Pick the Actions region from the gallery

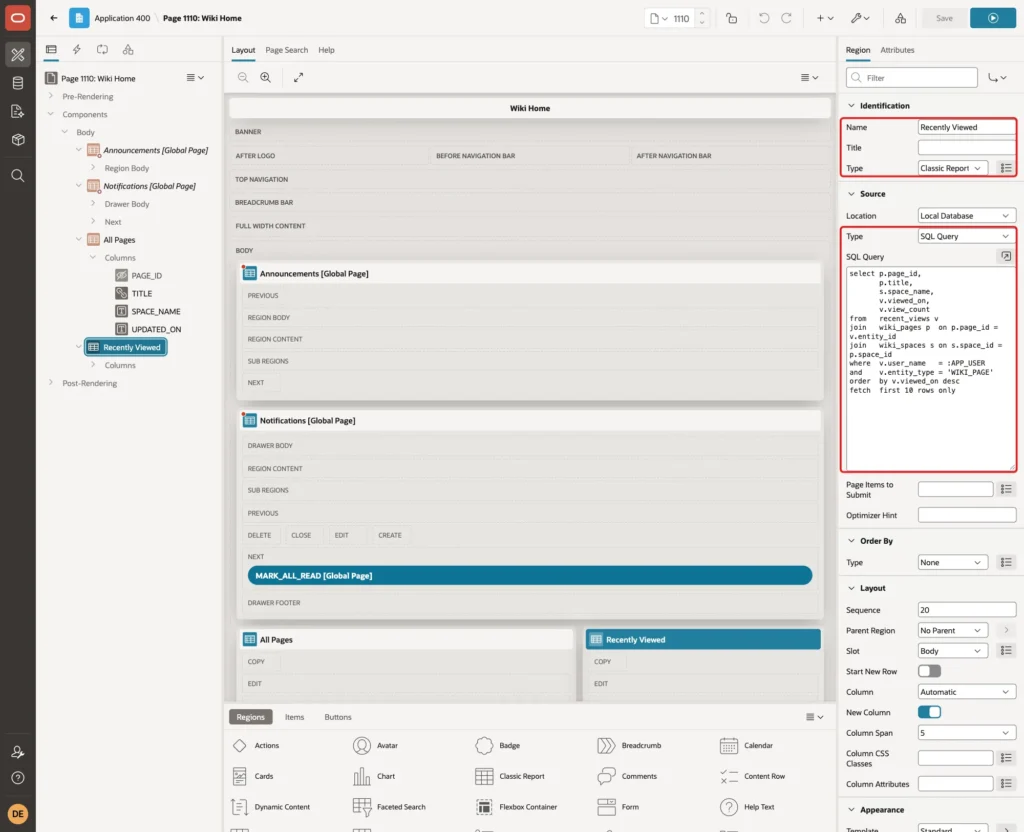pyautogui.click(x=257, y=745)
